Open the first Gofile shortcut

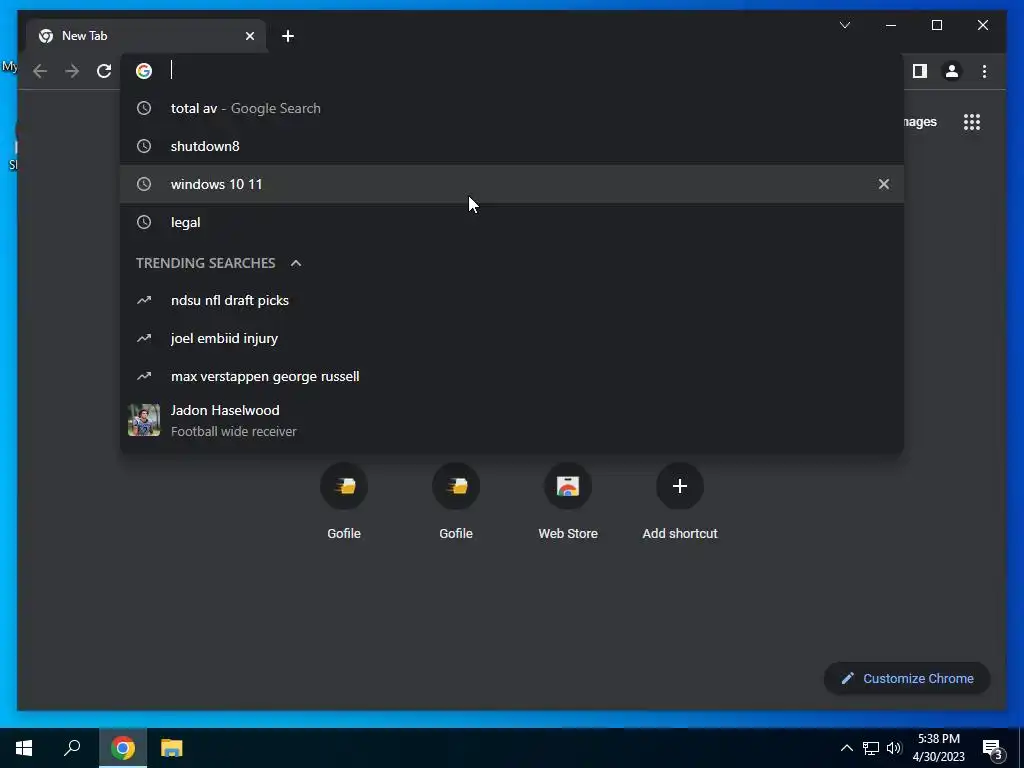tap(344, 502)
